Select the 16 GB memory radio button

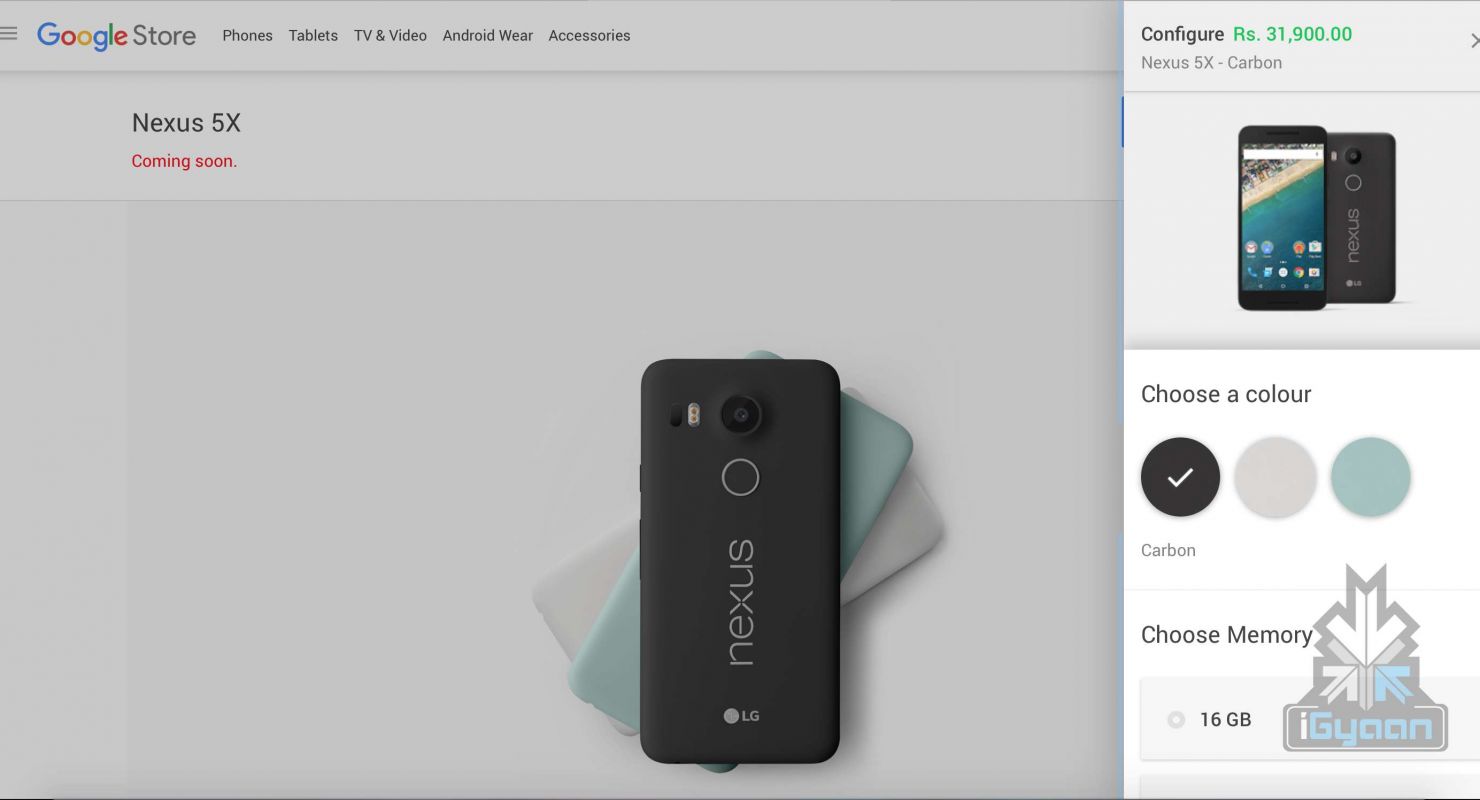tap(1176, 720)
